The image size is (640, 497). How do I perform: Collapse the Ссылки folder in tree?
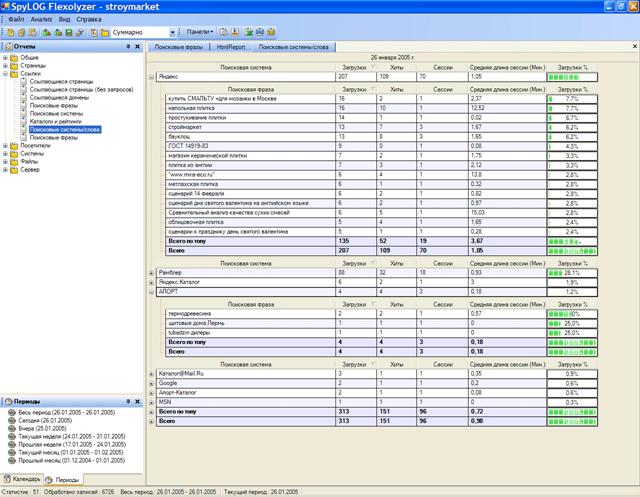pyautogui.click(x=5, y=74)
